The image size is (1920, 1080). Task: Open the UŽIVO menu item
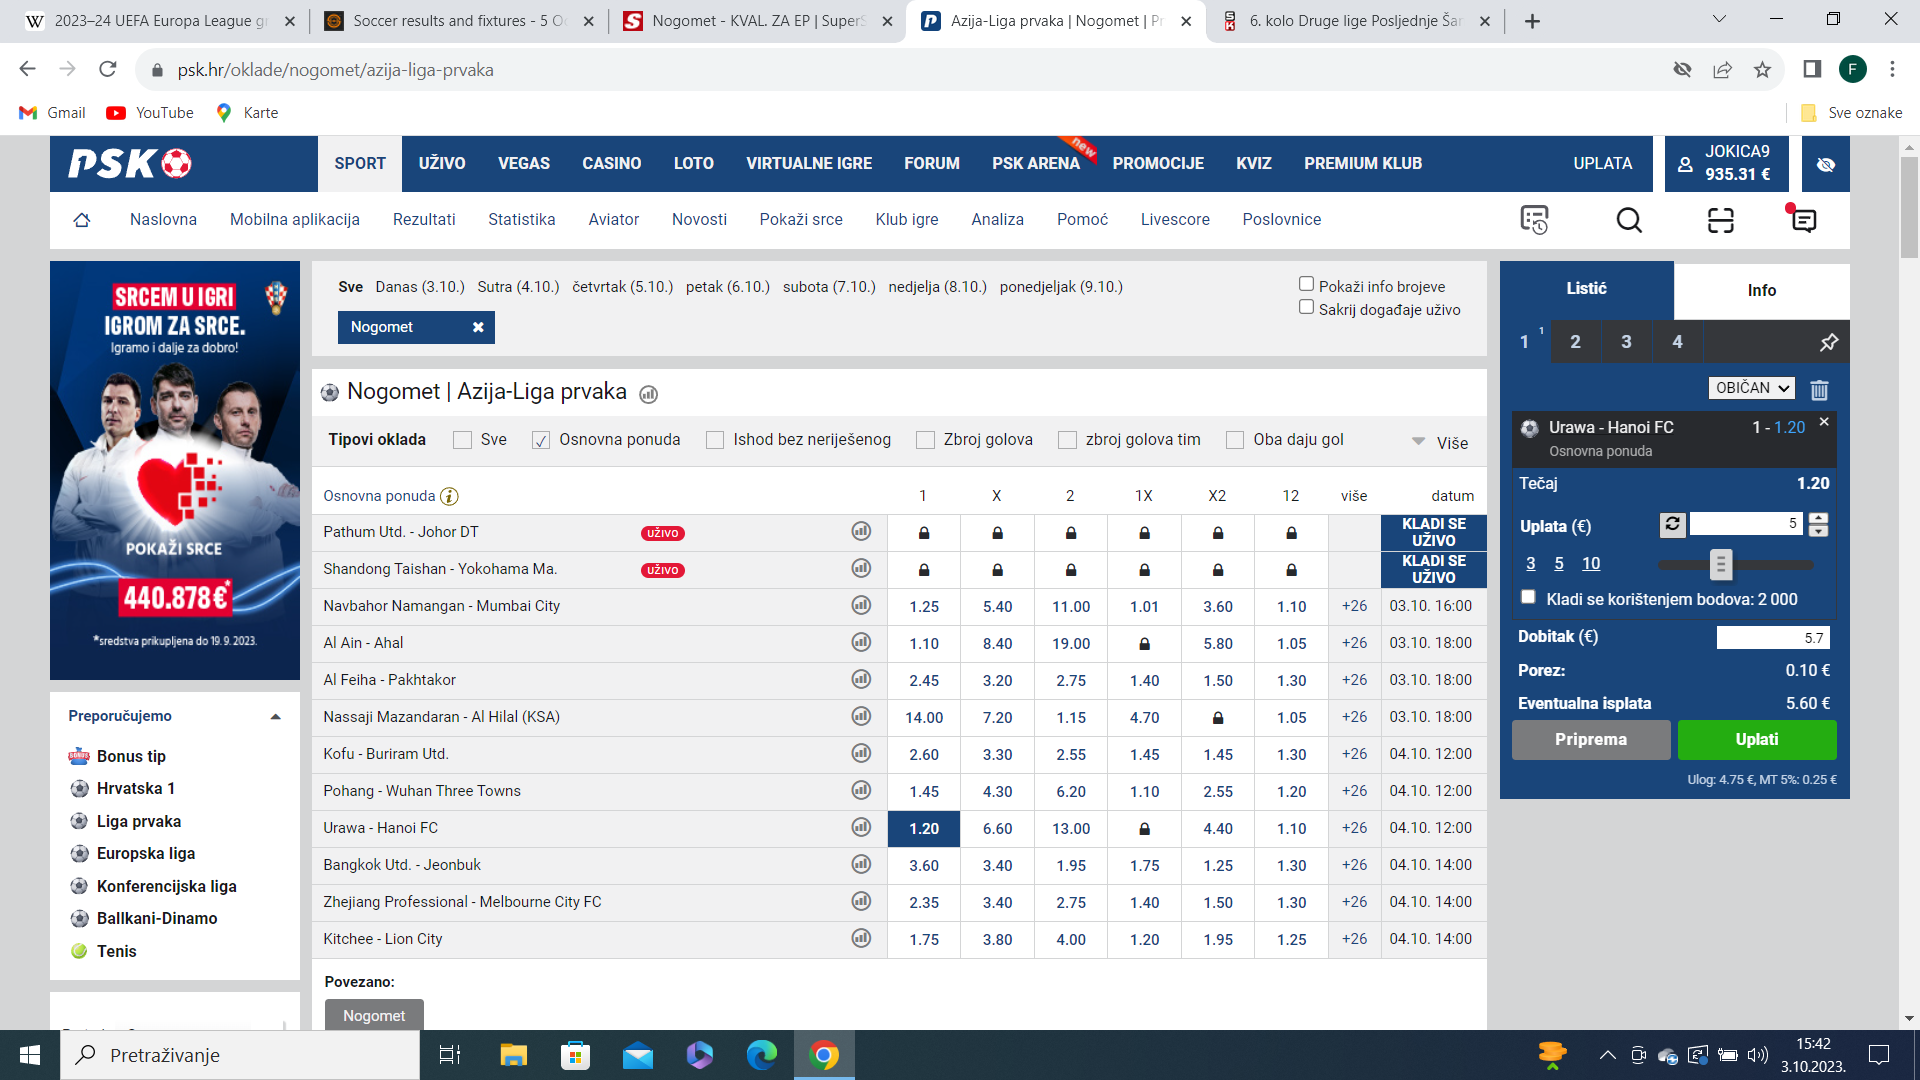point(442,164)
